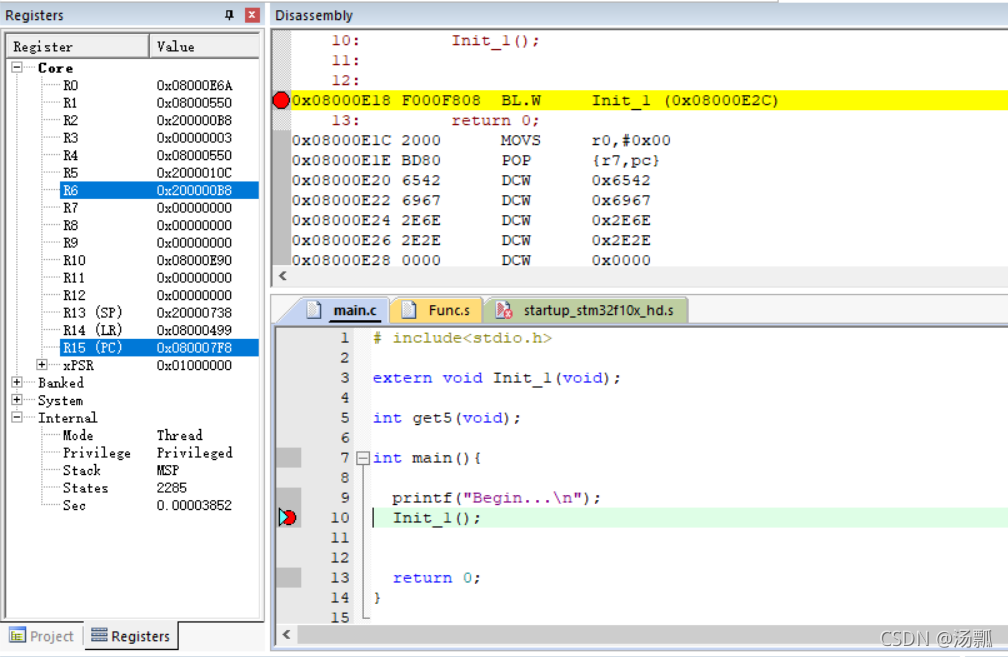Toggle the breakpoint on source line 10
The width and height of the screenshot is (1008, 657).
288,518
